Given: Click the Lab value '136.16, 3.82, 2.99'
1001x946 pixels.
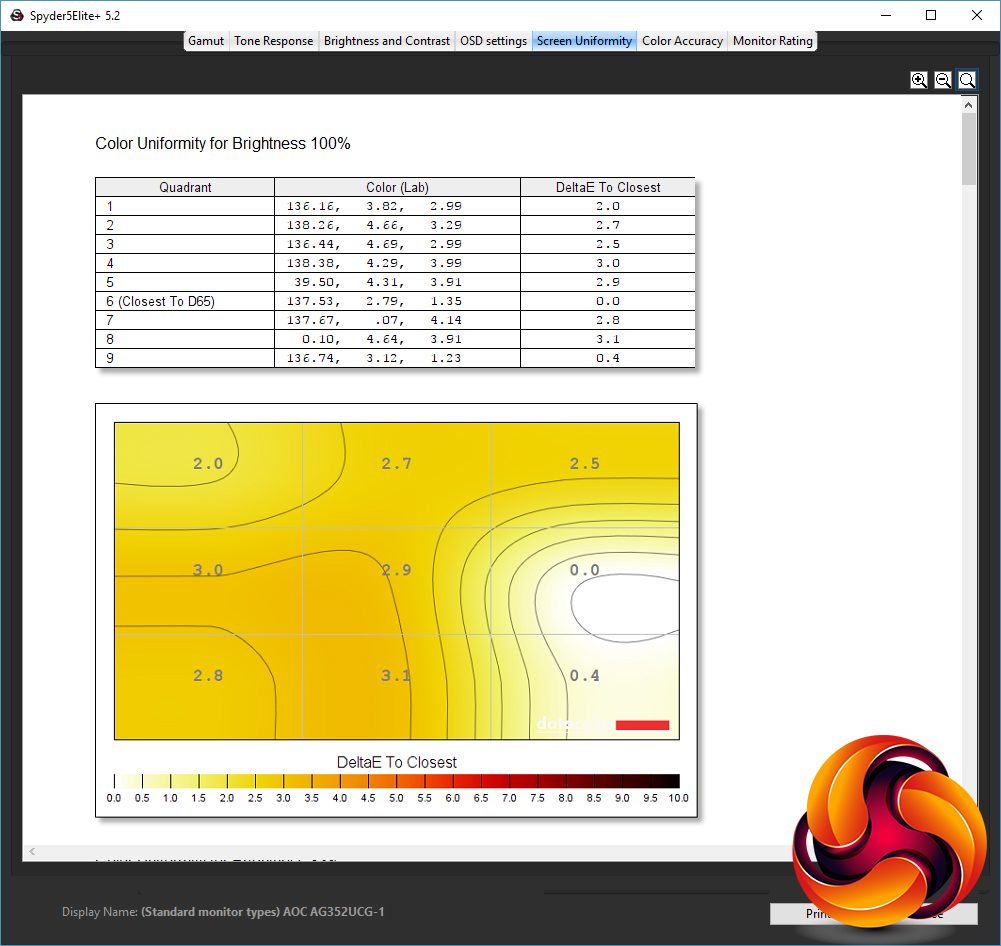Looking at the screenshot, I should coord(374,206).
